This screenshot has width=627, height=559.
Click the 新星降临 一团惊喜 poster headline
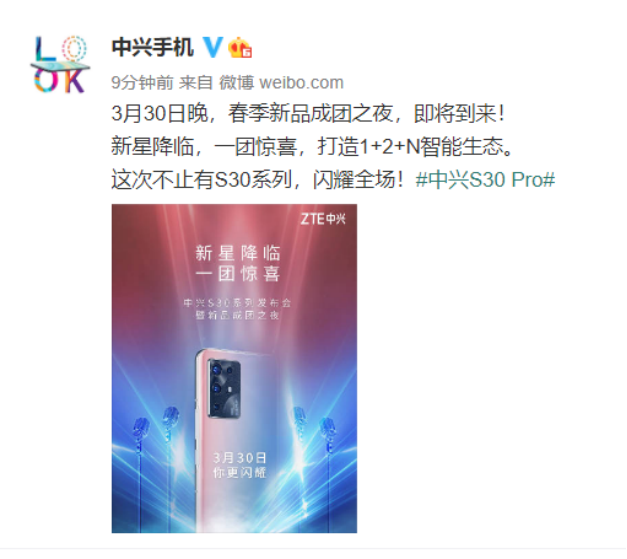(238, 264)
